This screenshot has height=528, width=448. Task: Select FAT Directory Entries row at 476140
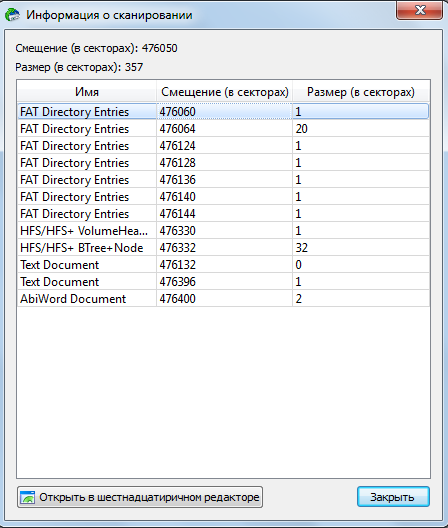point(223,197)
